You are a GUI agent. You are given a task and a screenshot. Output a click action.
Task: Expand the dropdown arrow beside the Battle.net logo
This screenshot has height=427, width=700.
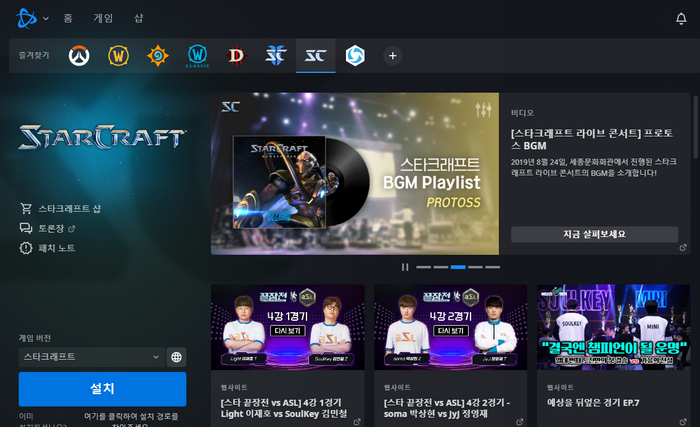46,18
